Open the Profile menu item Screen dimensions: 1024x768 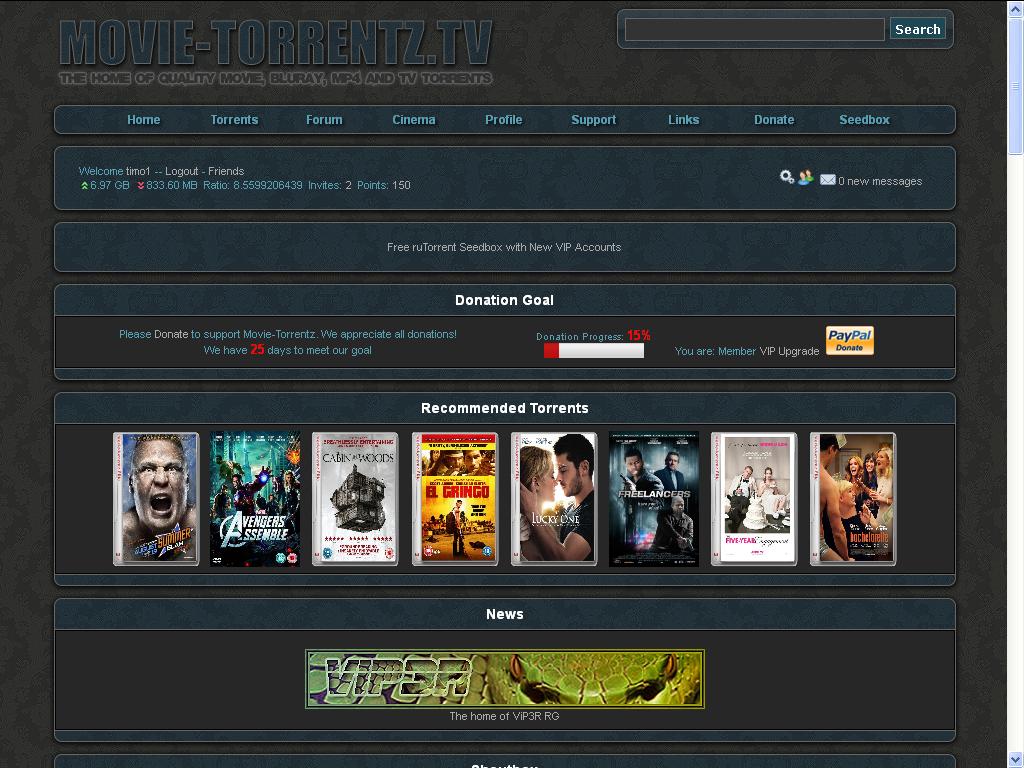click(x=504, y=120)
